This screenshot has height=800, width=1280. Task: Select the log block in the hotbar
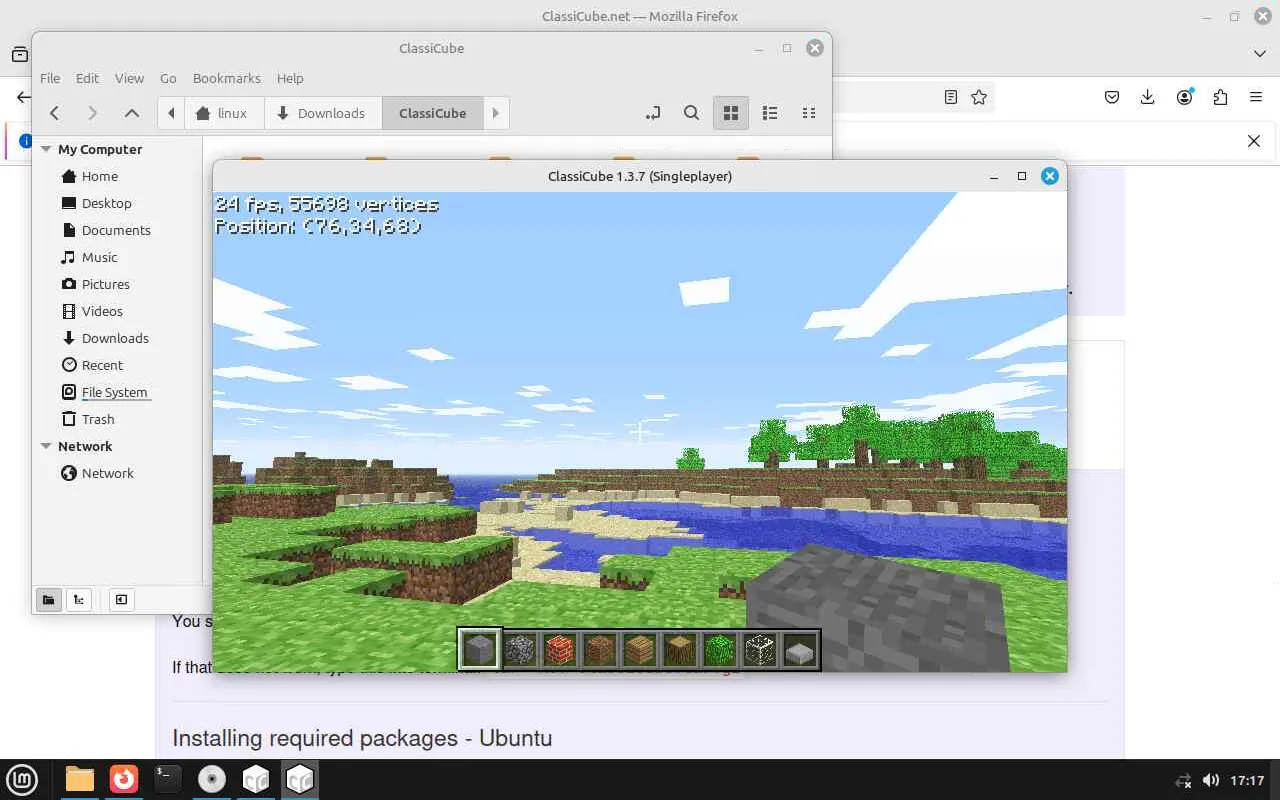coord(680,650)
